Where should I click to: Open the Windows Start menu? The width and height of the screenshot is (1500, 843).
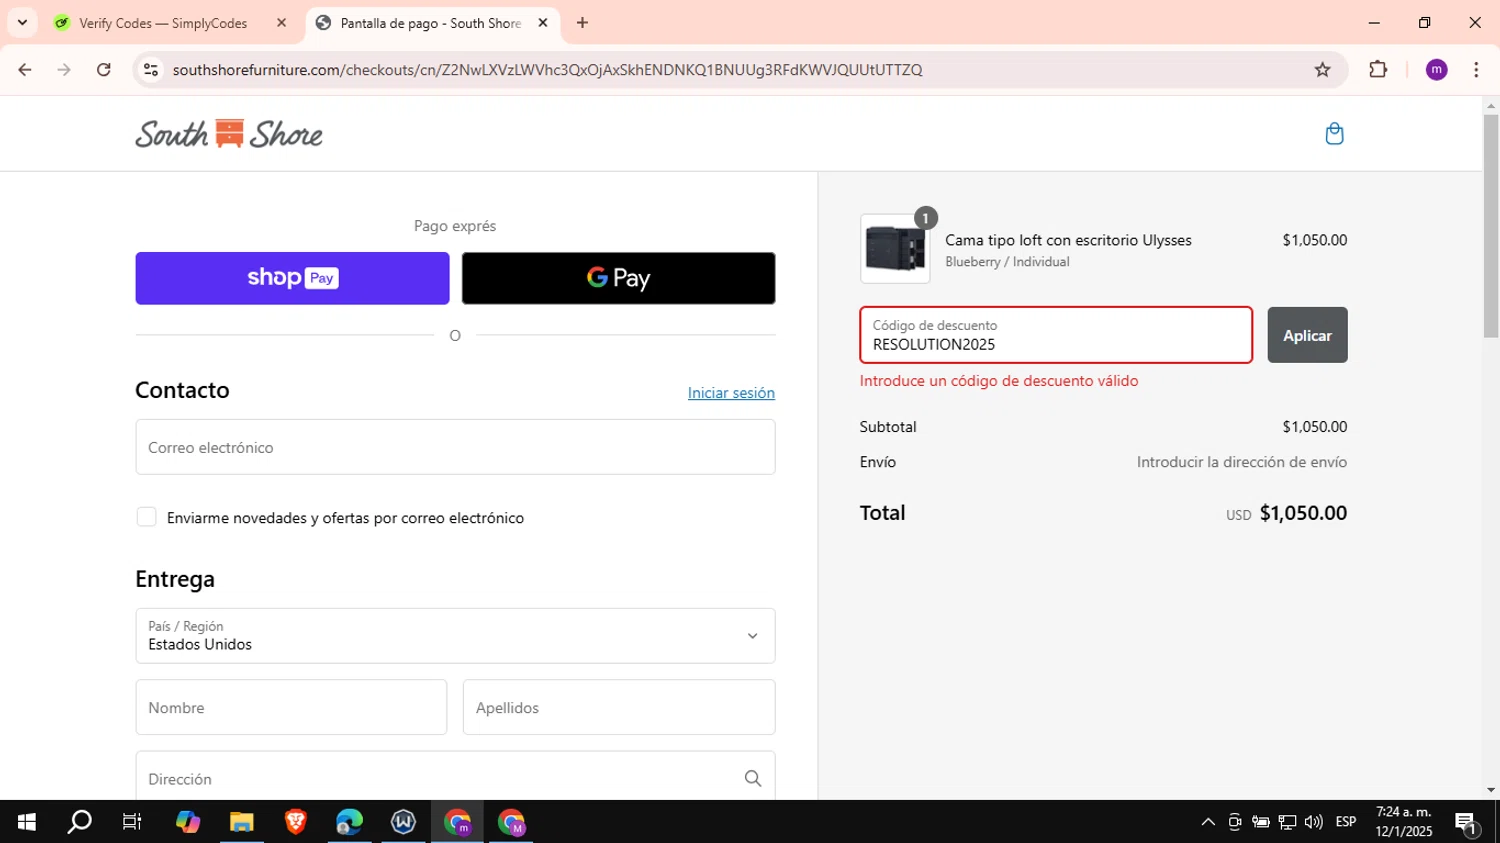click(27, 822)
